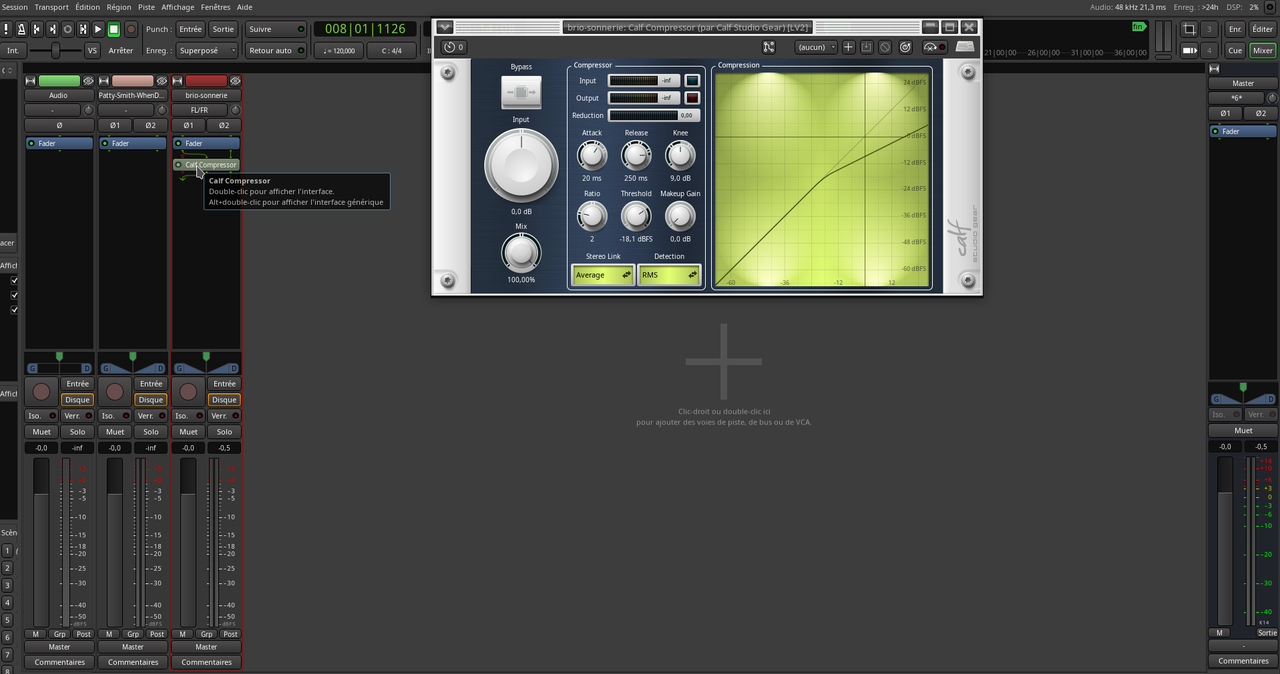Click the plugin latency clock icon

point(453,47)
